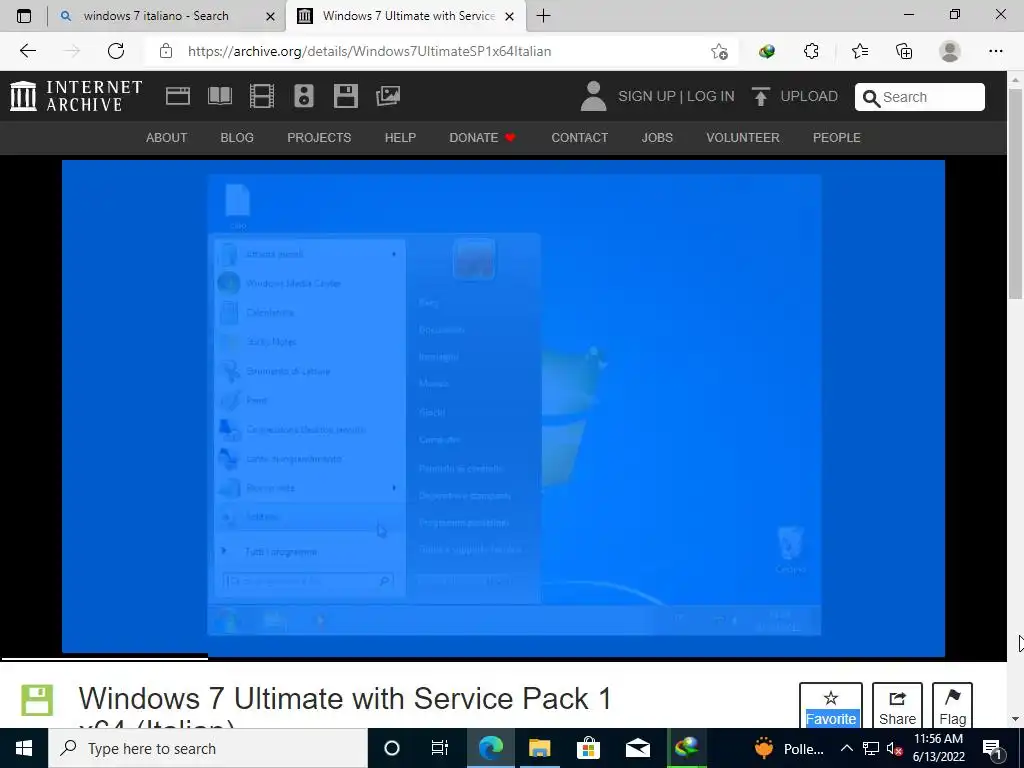
Task: Open the Images icon in Archive navbar
Action: tap(388, 96)
